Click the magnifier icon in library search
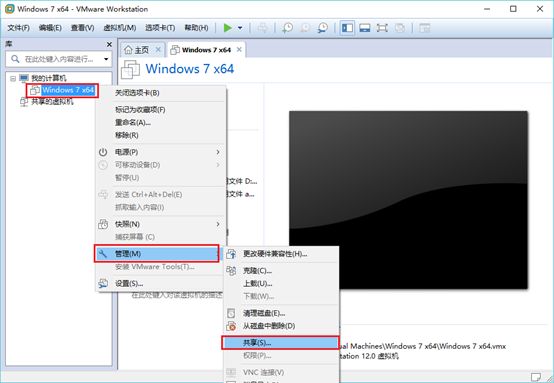The width and height of the screenshot is (554, 383). [x=15, y=59]
